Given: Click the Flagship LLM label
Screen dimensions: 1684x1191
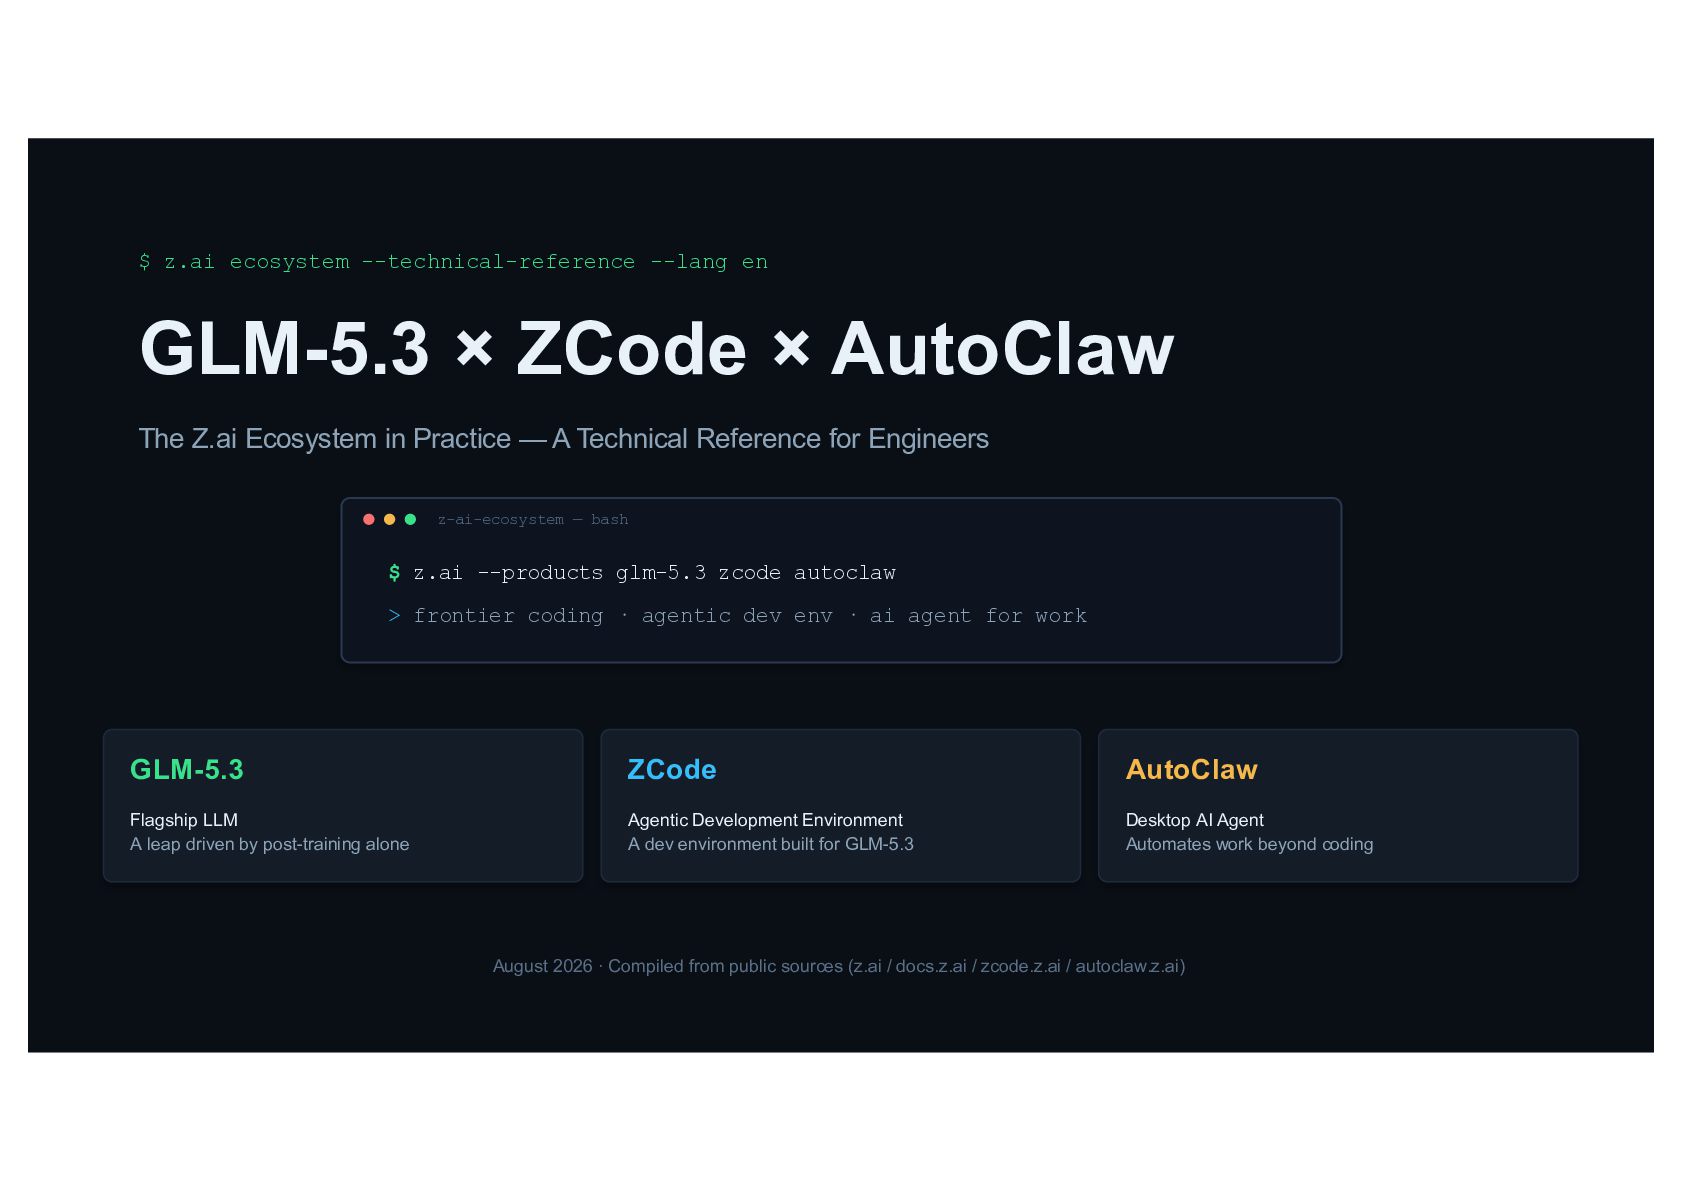Looking at the screenshot, I should tap(184, 820).
